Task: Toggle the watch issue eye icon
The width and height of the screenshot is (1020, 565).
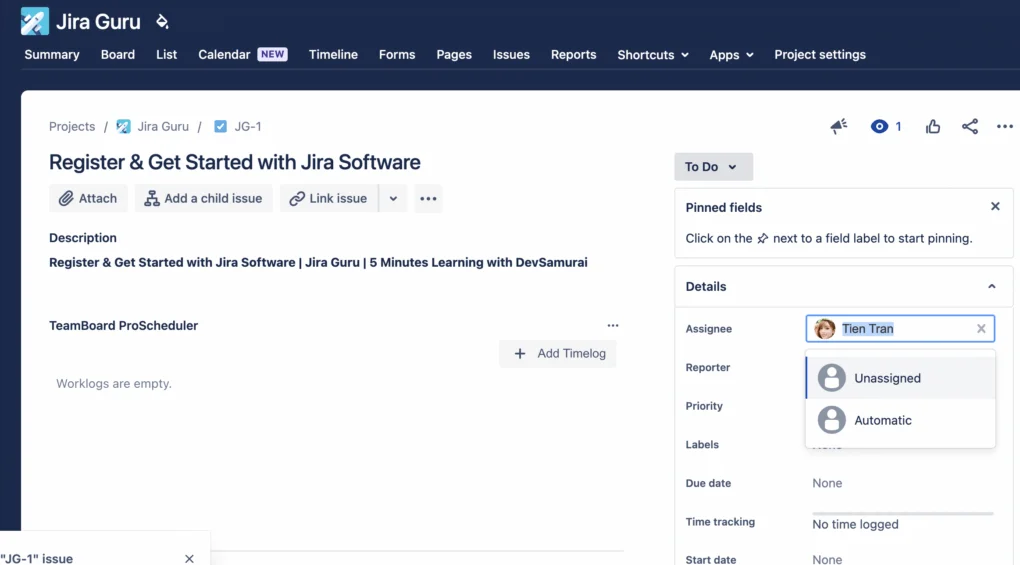Action: click(x=879, y=126)
